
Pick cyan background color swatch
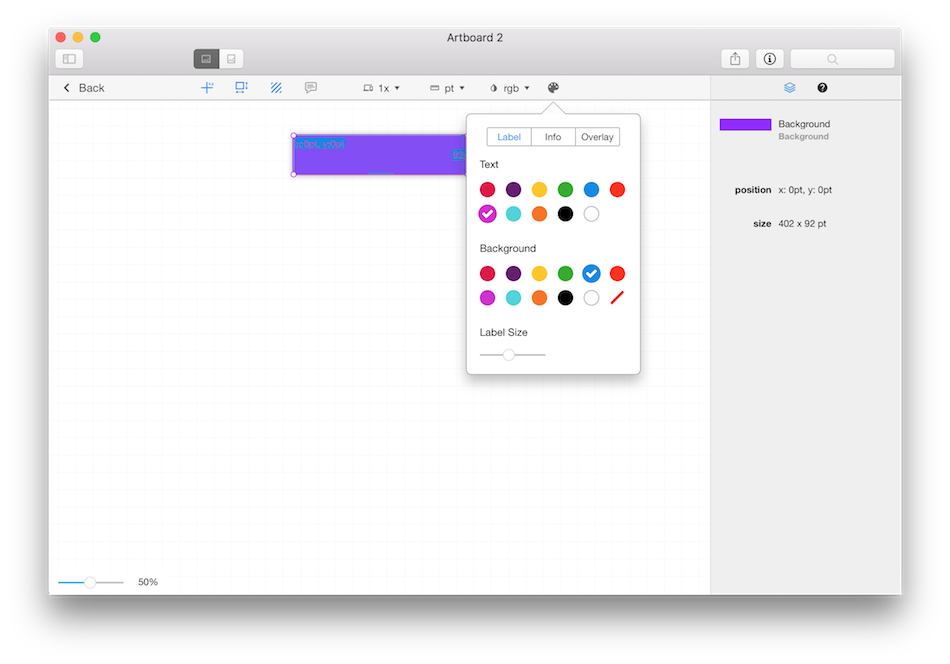[513, 298]
